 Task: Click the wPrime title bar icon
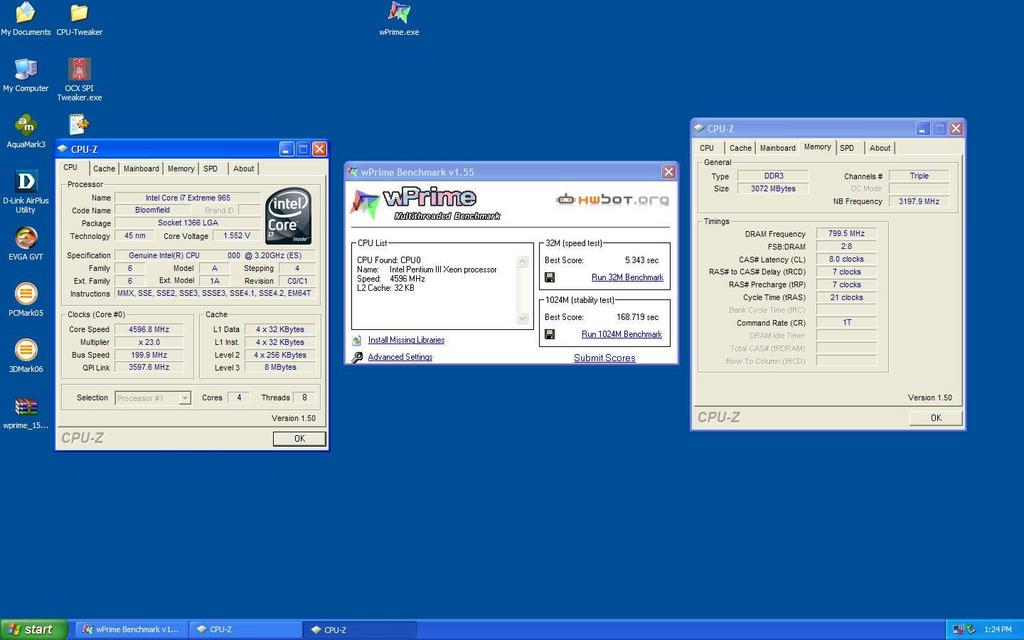point(353,172)
